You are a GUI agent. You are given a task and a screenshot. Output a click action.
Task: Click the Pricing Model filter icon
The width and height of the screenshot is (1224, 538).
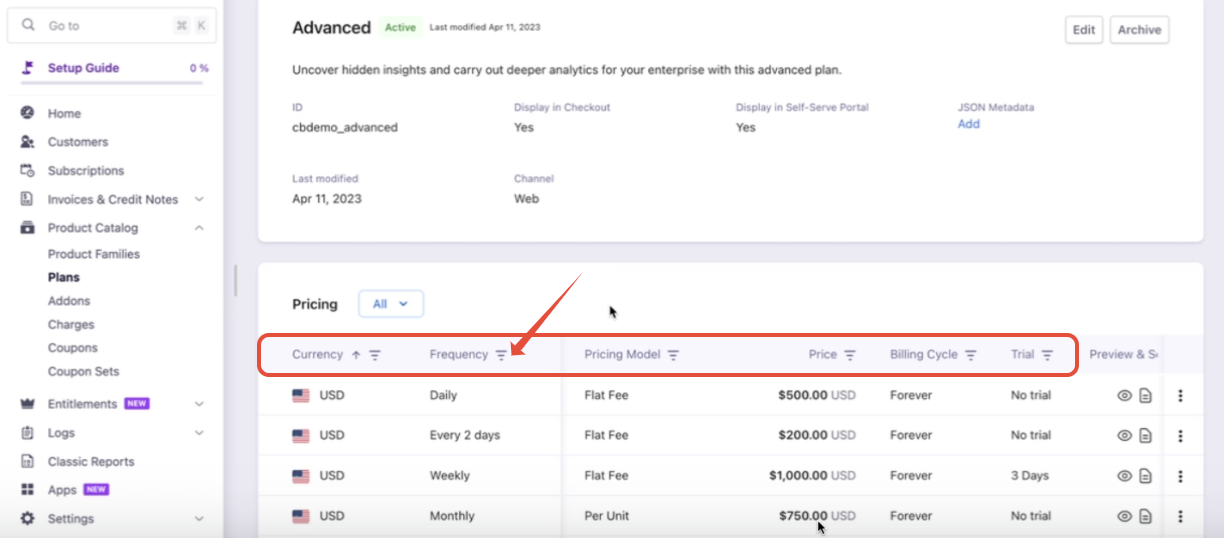pos(673,355)
